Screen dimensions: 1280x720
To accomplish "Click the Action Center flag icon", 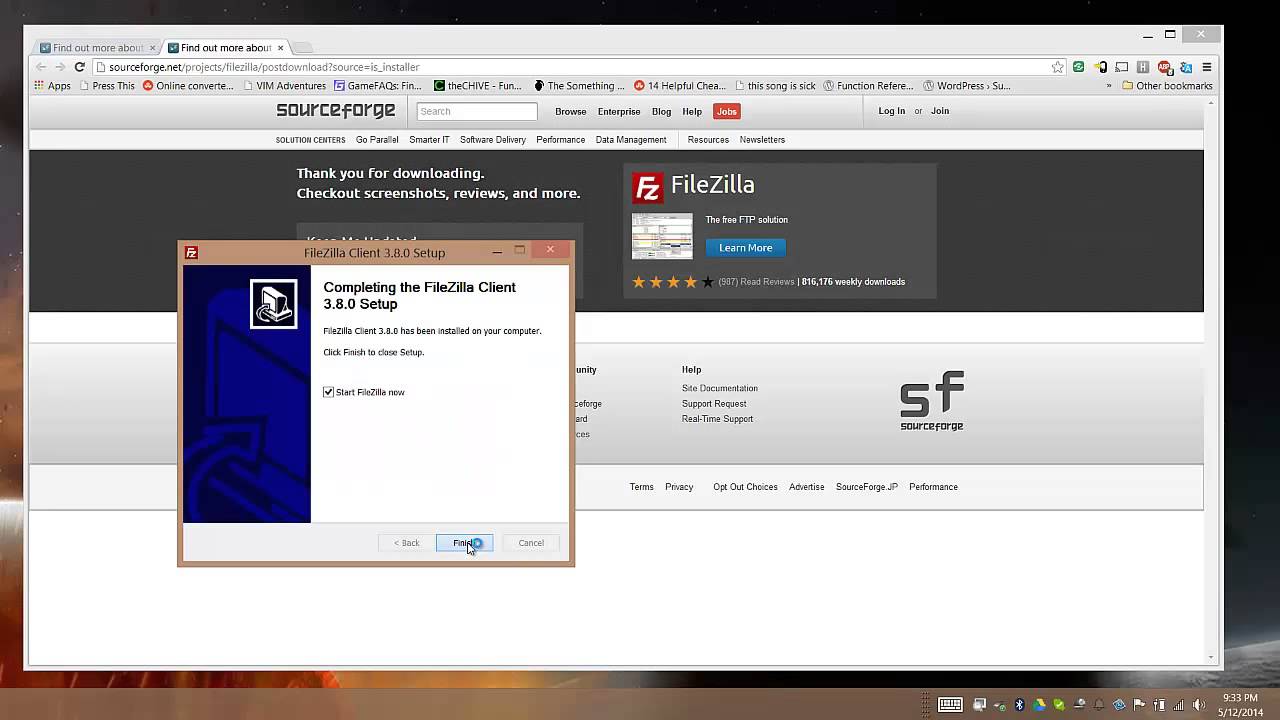I will point(1139,704).
